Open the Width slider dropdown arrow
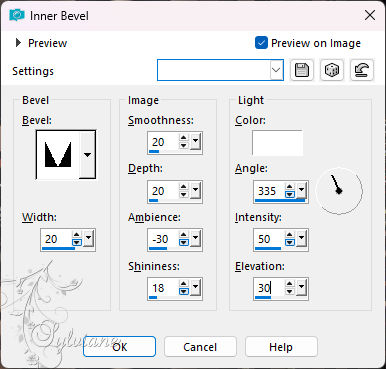Screen dimensions: 386x369 point(88,238)
